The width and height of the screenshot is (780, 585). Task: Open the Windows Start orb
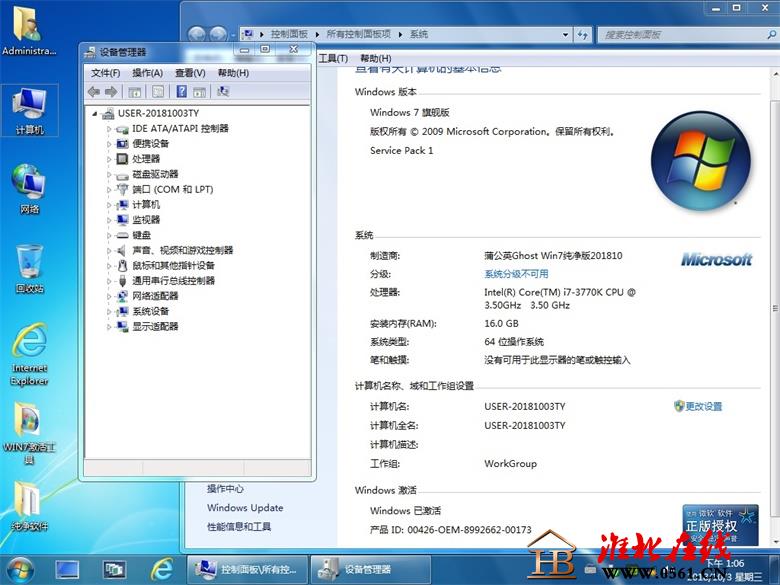coord(18,570)
